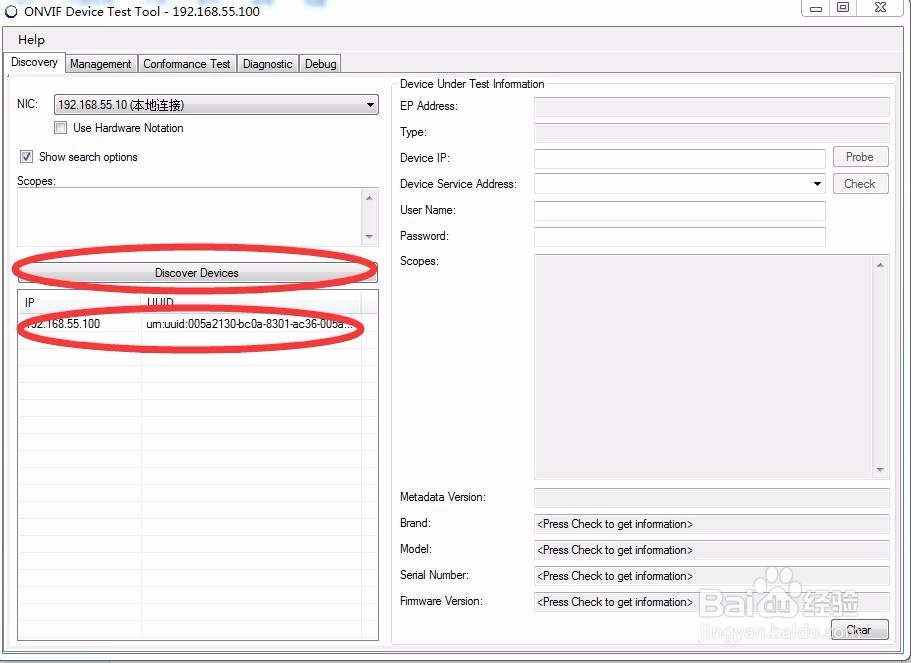Uncheck Show search options
The image size is (911, 663).
click(x=26, y=157)
